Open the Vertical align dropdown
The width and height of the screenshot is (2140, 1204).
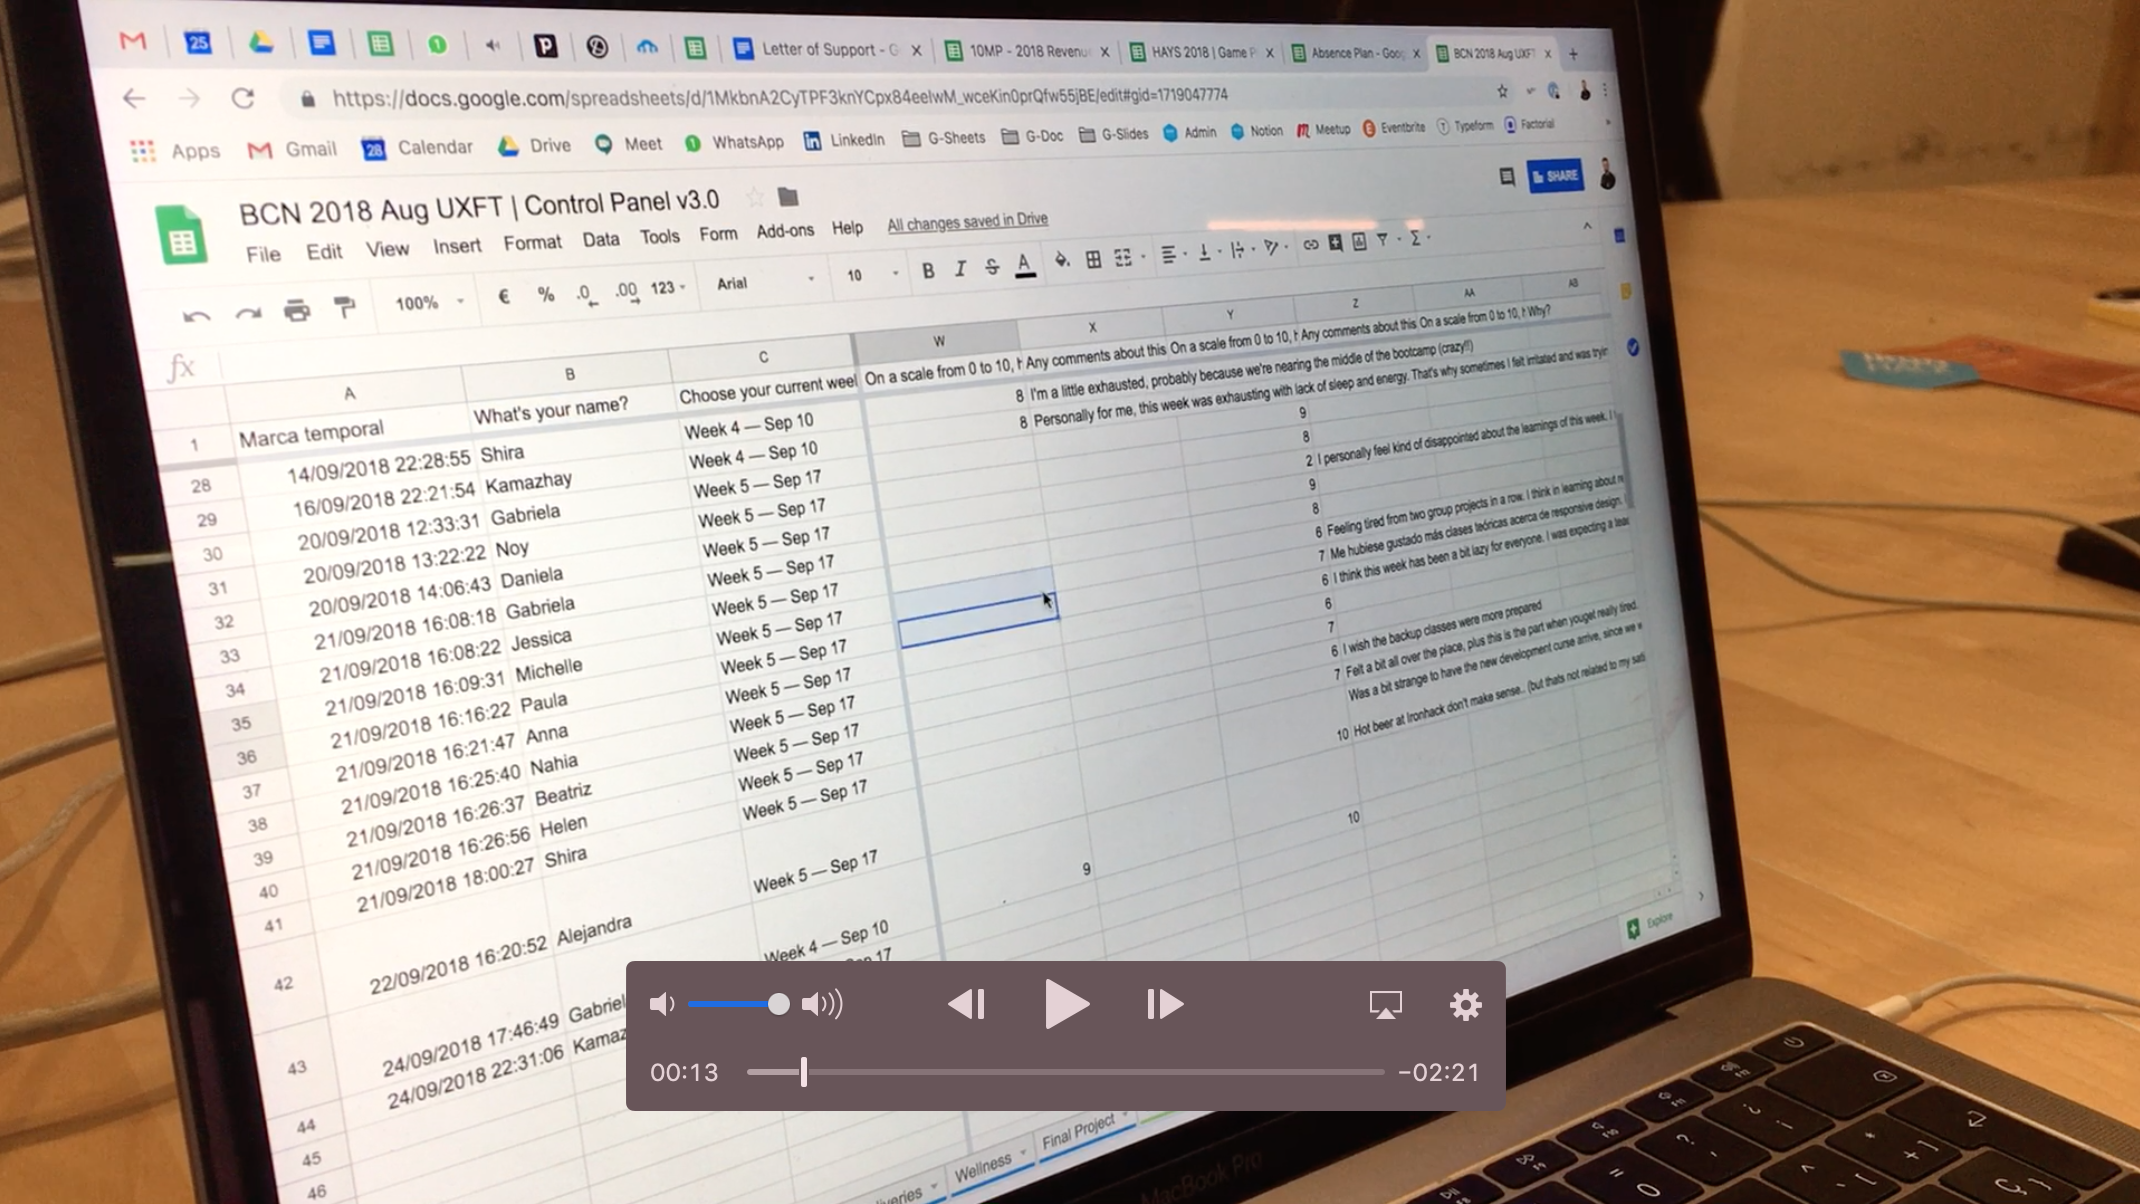[x=1208, y=252]
